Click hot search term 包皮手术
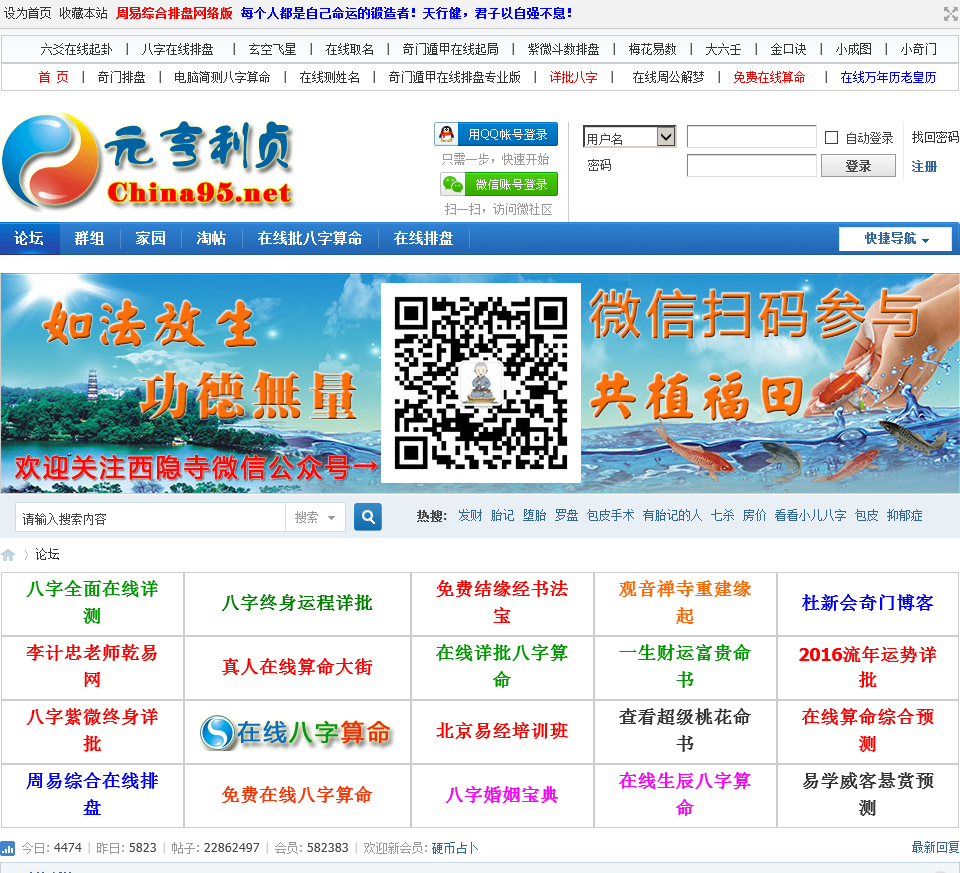Screen dimensions: 960x873 610,515
